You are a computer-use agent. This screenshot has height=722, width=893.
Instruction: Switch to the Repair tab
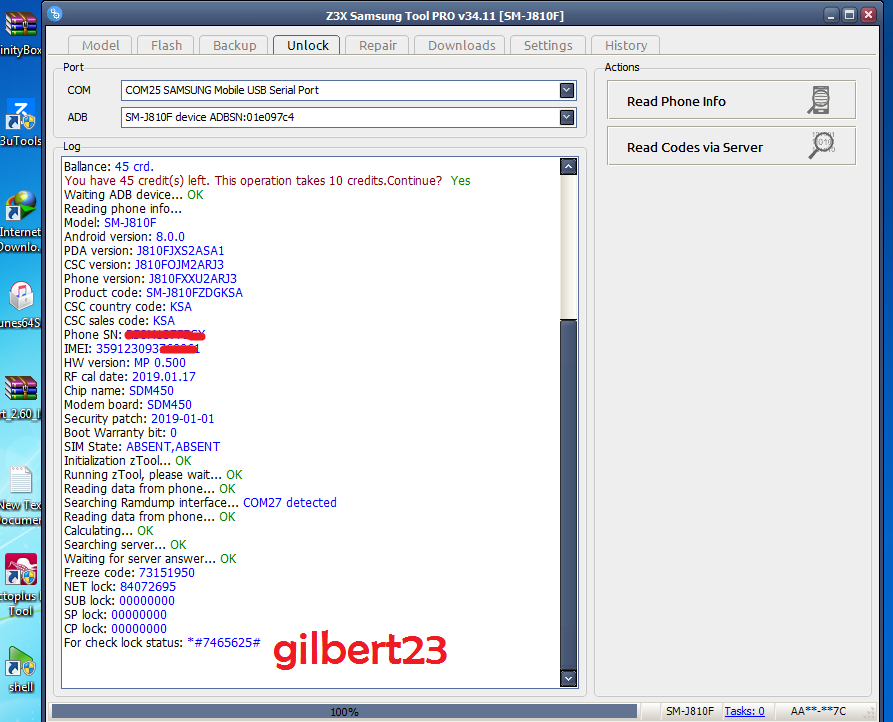pos(377,46)
